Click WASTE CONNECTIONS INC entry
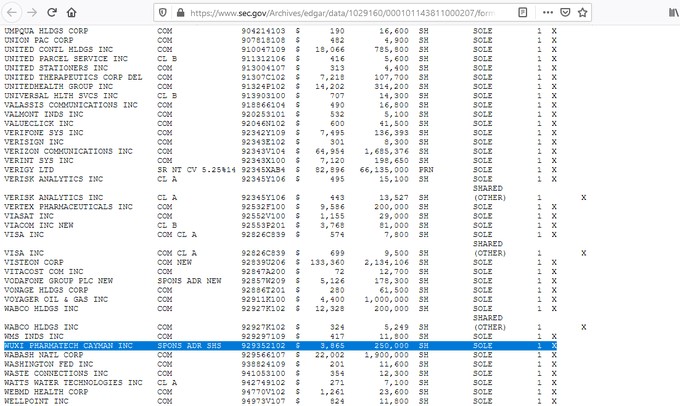Viewport: 680px width, 406px height. 56,373
